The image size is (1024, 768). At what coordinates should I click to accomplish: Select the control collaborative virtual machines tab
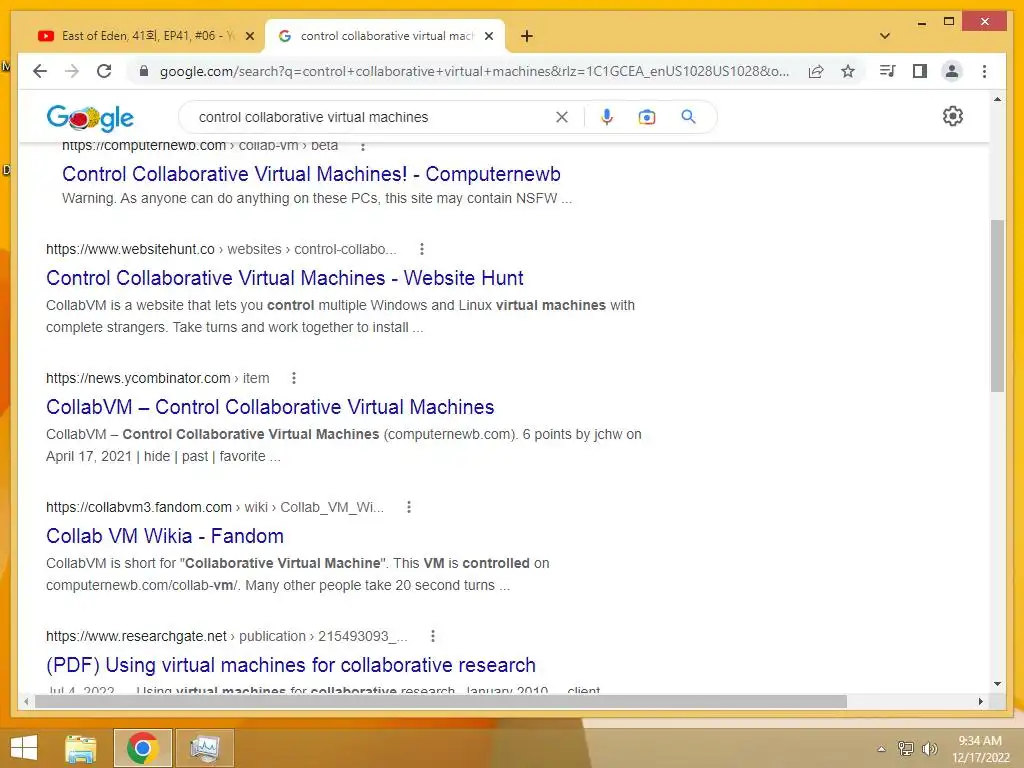coord(385,36)
